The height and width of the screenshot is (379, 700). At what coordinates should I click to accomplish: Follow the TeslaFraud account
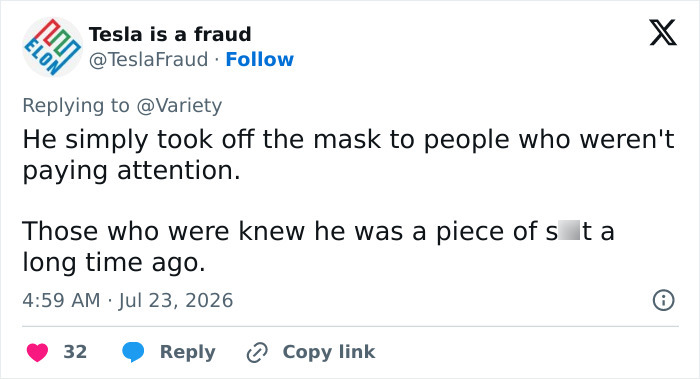point(259,59)
